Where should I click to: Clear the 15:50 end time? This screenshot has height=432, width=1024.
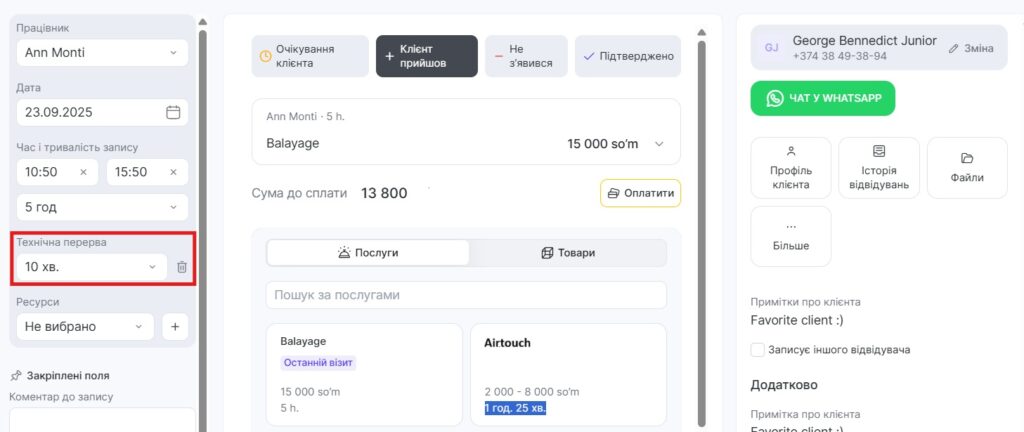click(173, 172)
